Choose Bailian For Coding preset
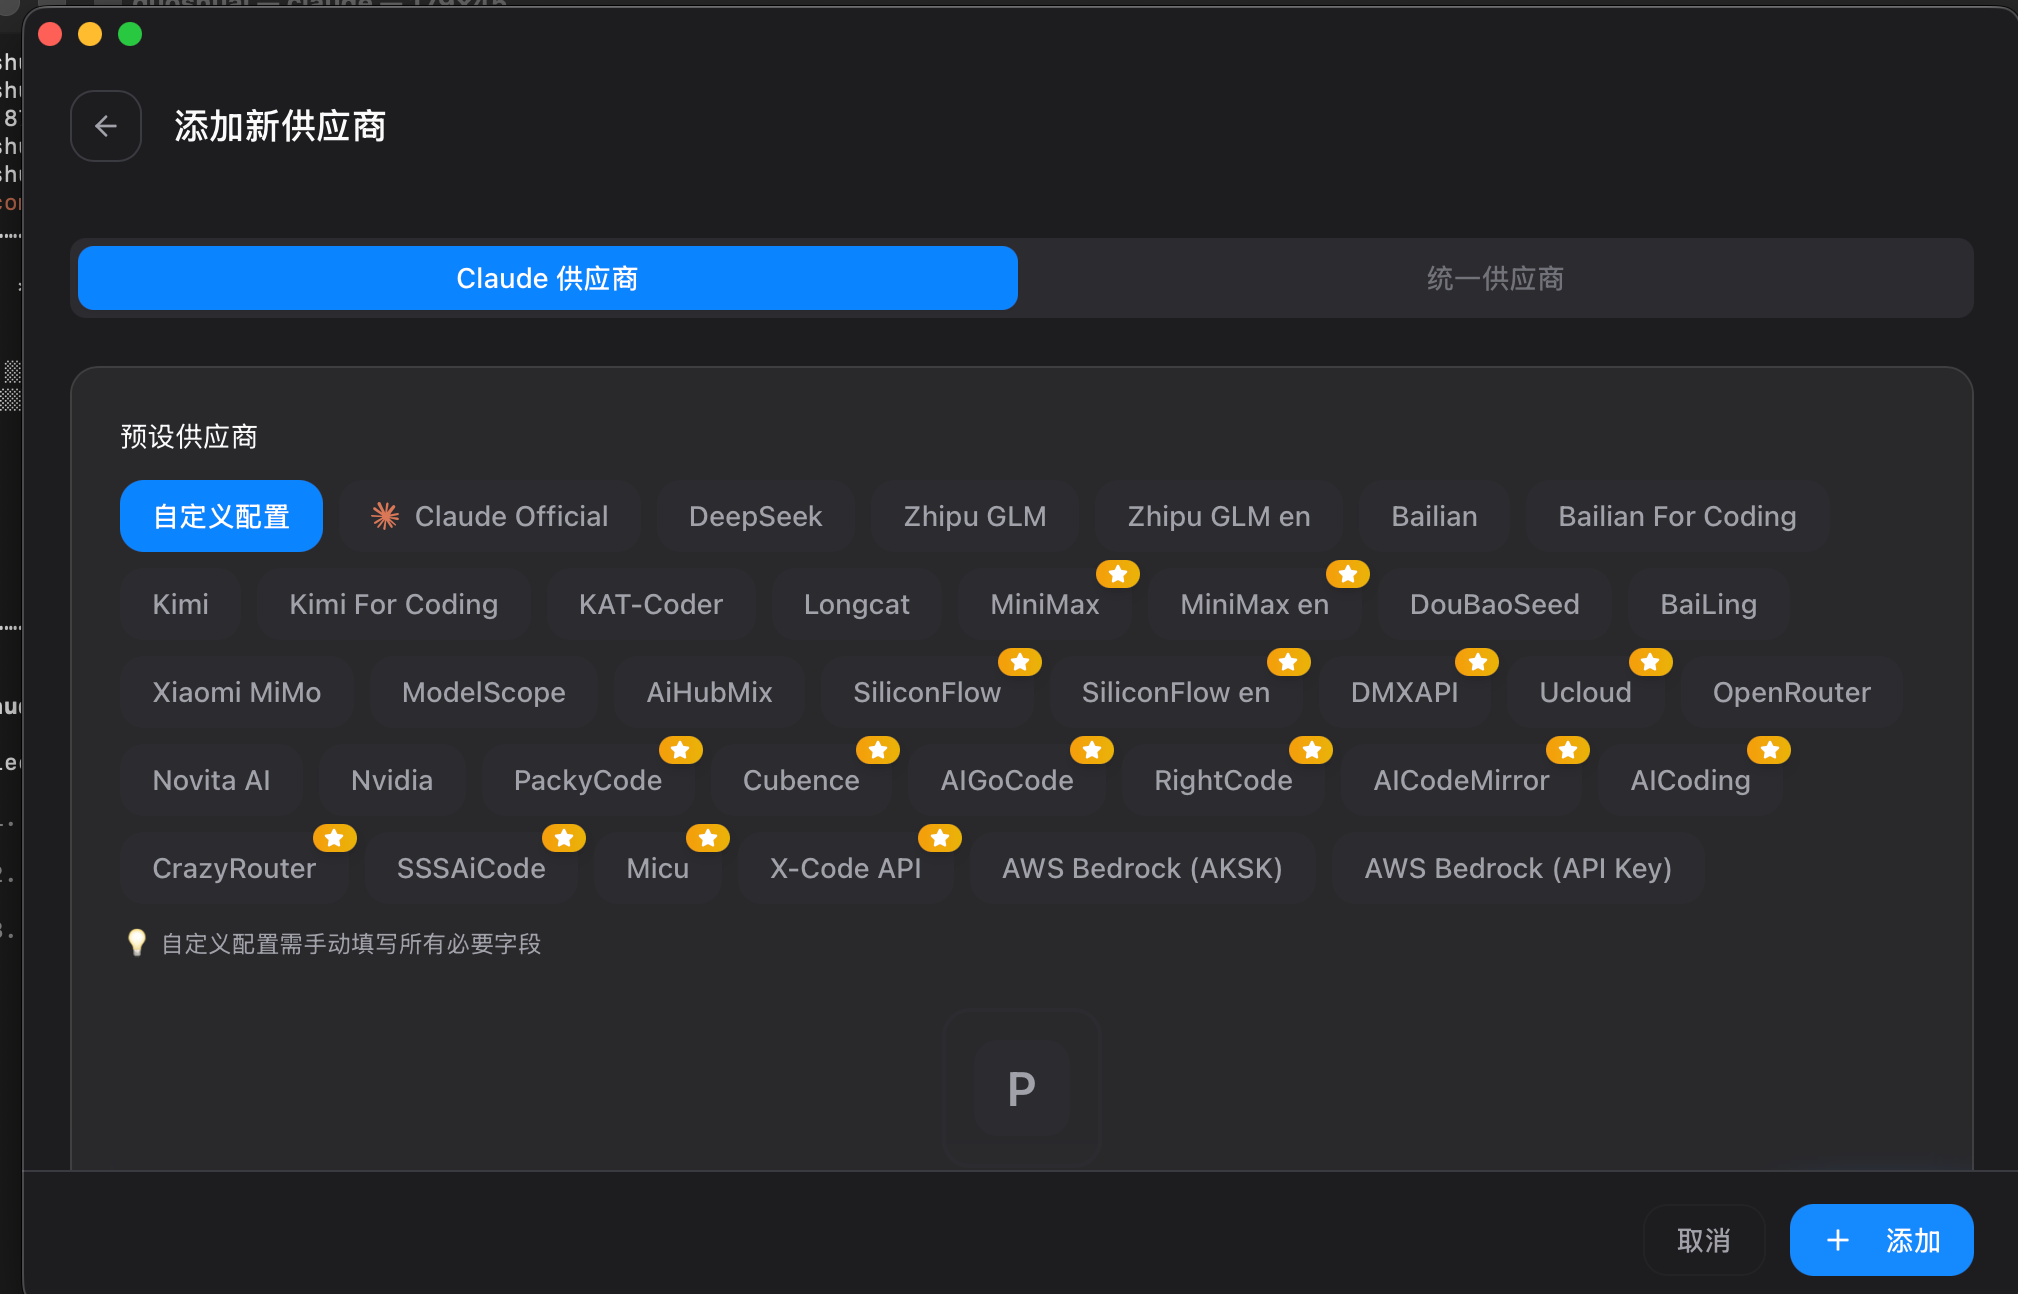 (x=1677, y=516)
